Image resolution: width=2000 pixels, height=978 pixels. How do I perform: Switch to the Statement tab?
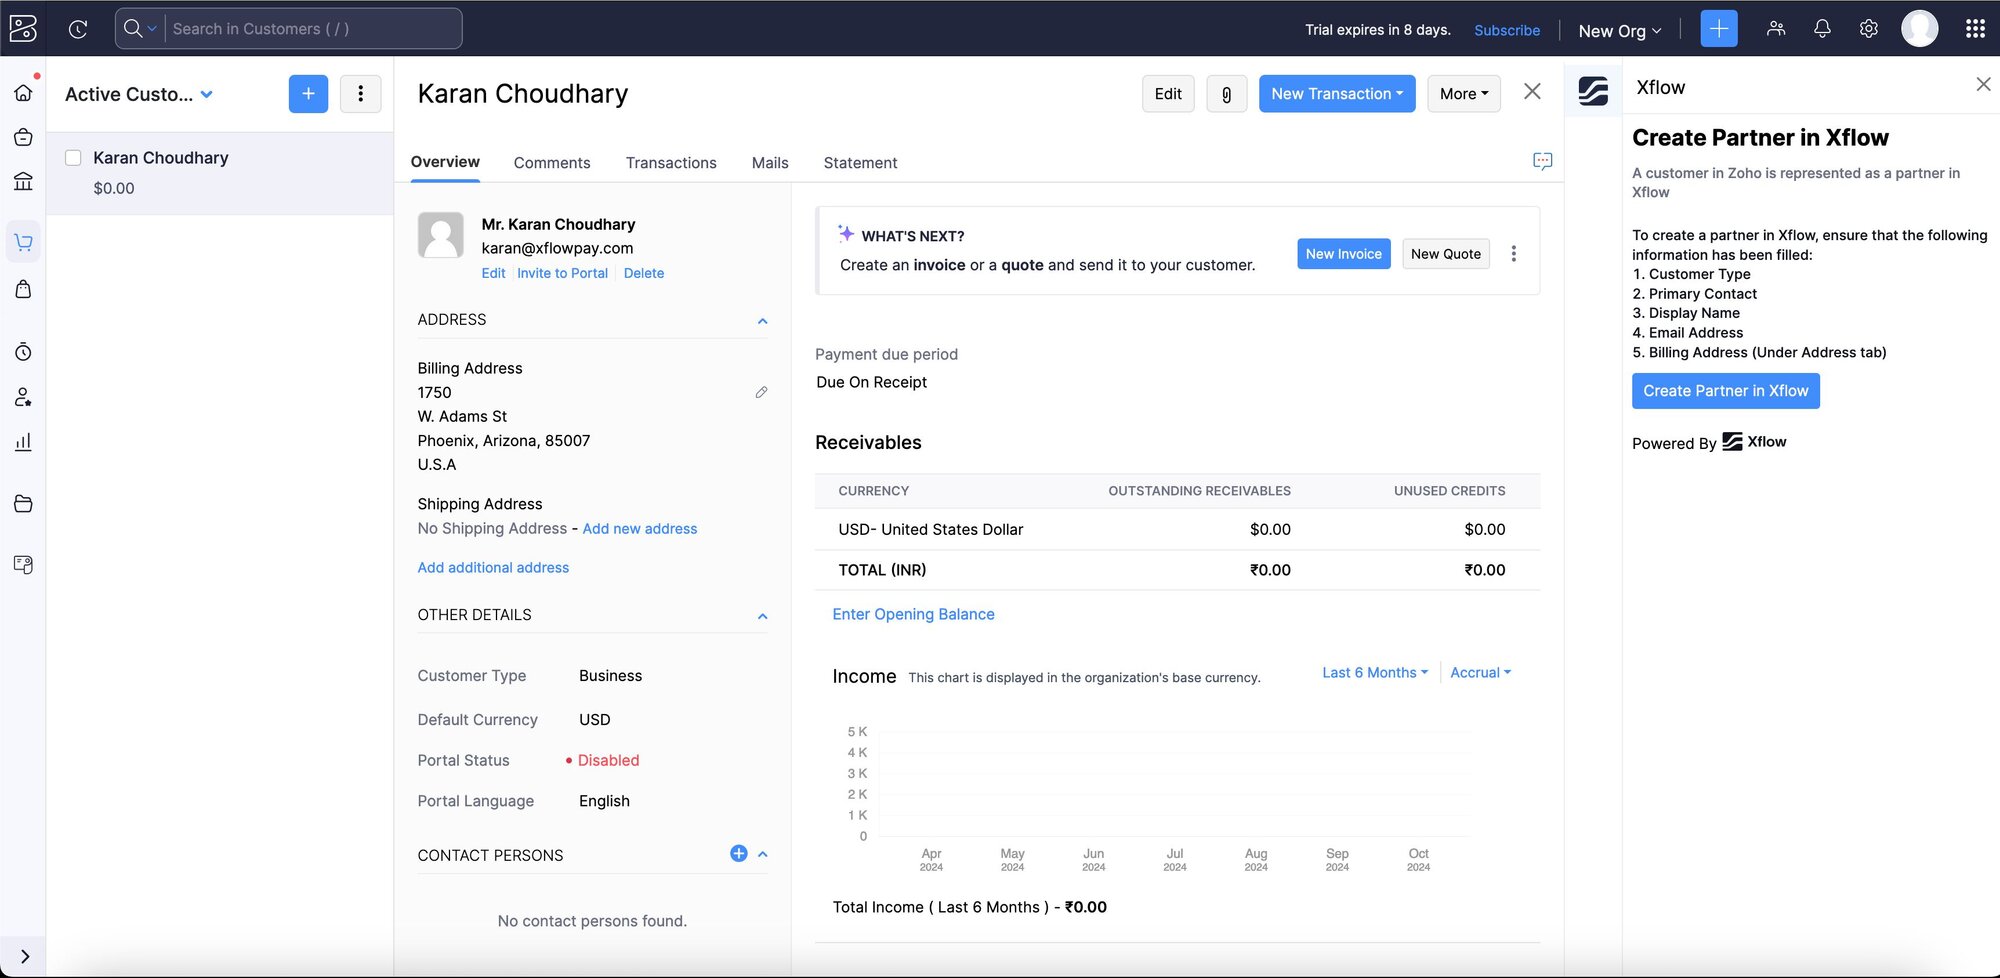859,163
